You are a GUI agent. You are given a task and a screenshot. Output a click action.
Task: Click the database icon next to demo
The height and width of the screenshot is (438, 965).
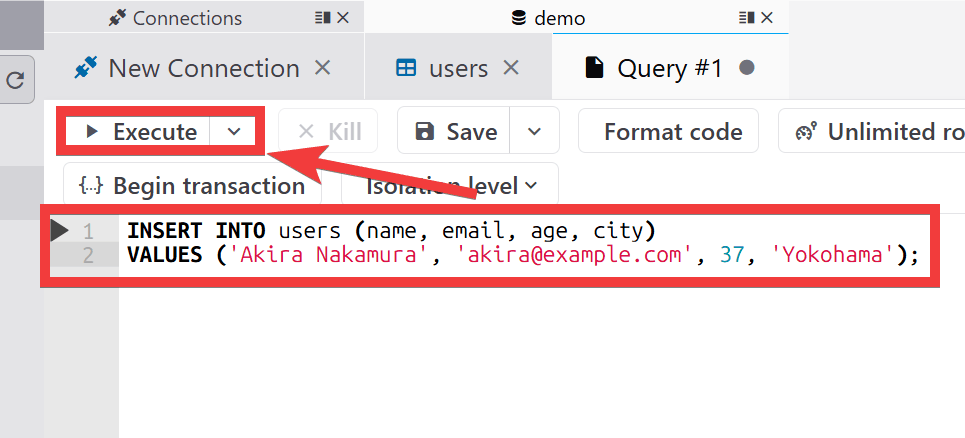[x=519, y=18]
